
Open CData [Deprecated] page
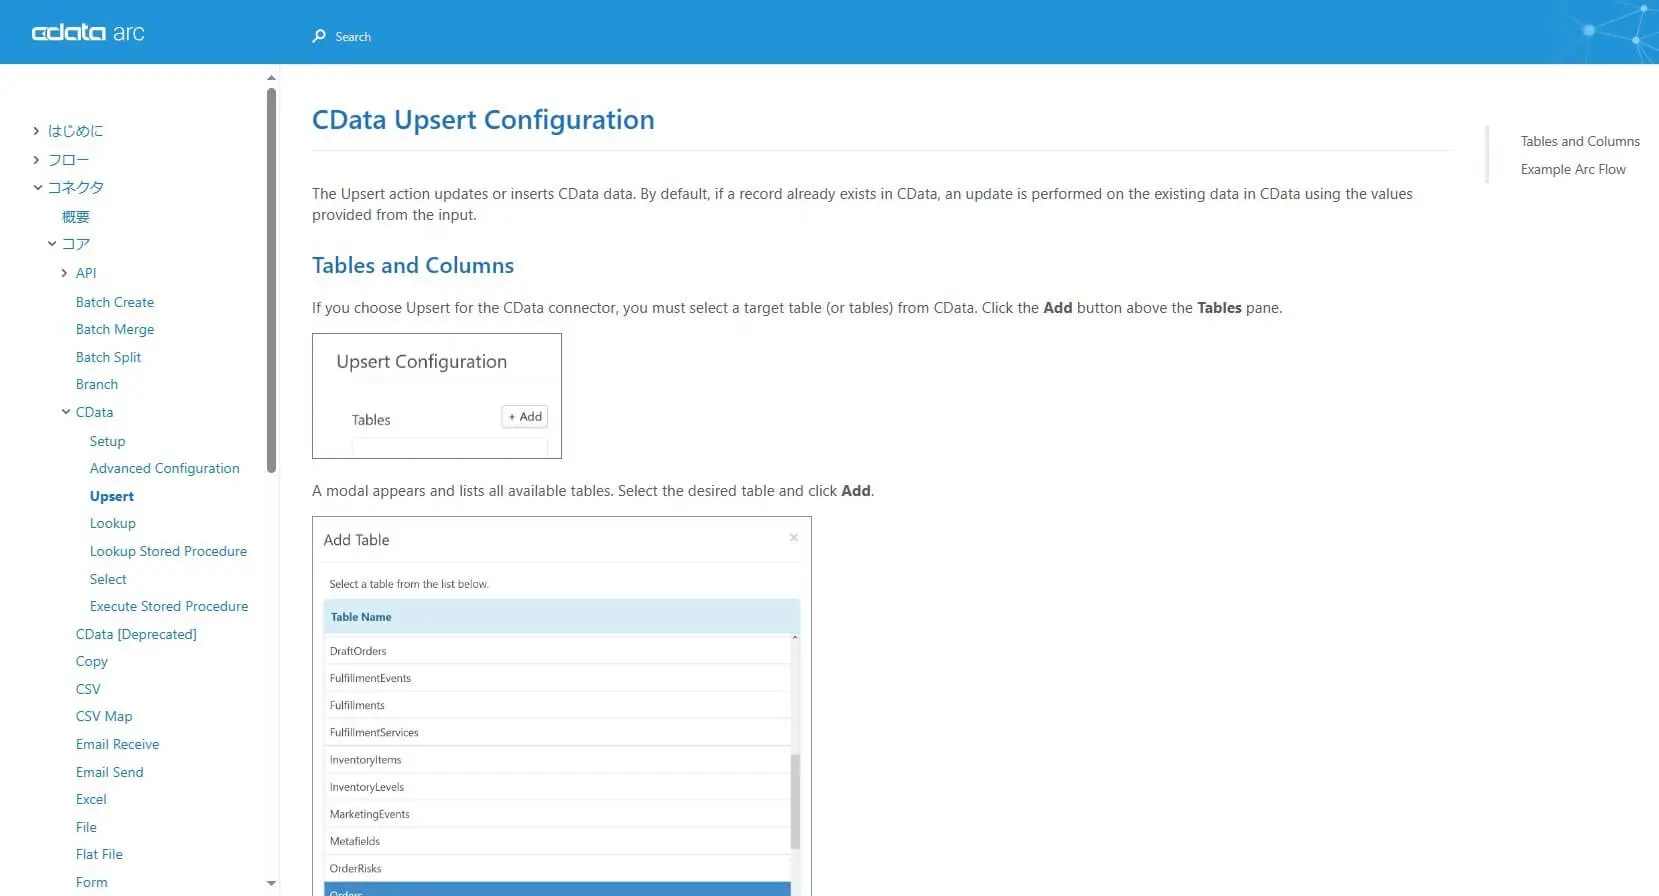pos(136,634)
